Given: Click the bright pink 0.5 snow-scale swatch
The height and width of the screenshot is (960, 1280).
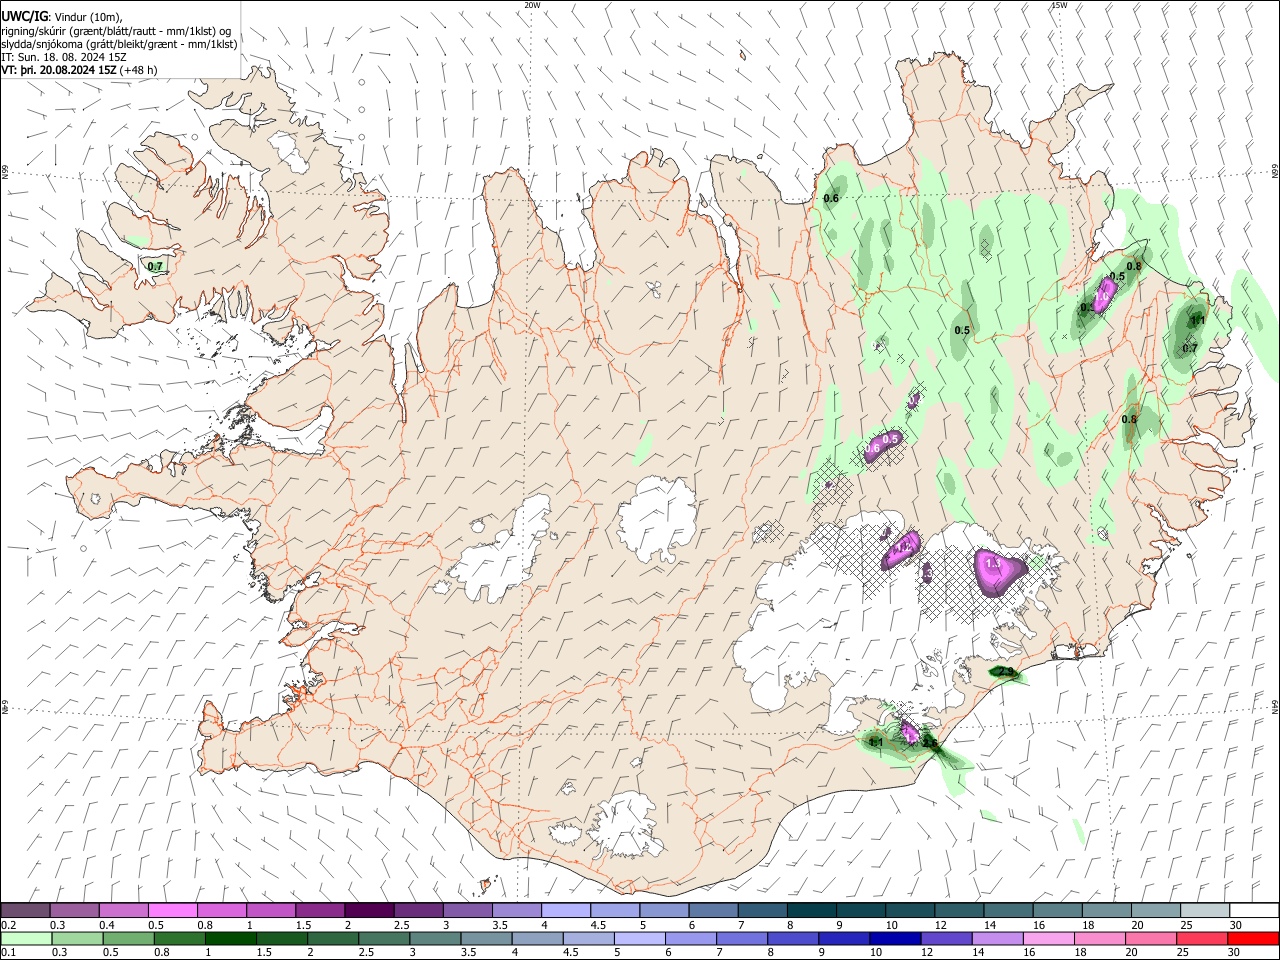Looking at the screenshot, I should click(172, 910).
